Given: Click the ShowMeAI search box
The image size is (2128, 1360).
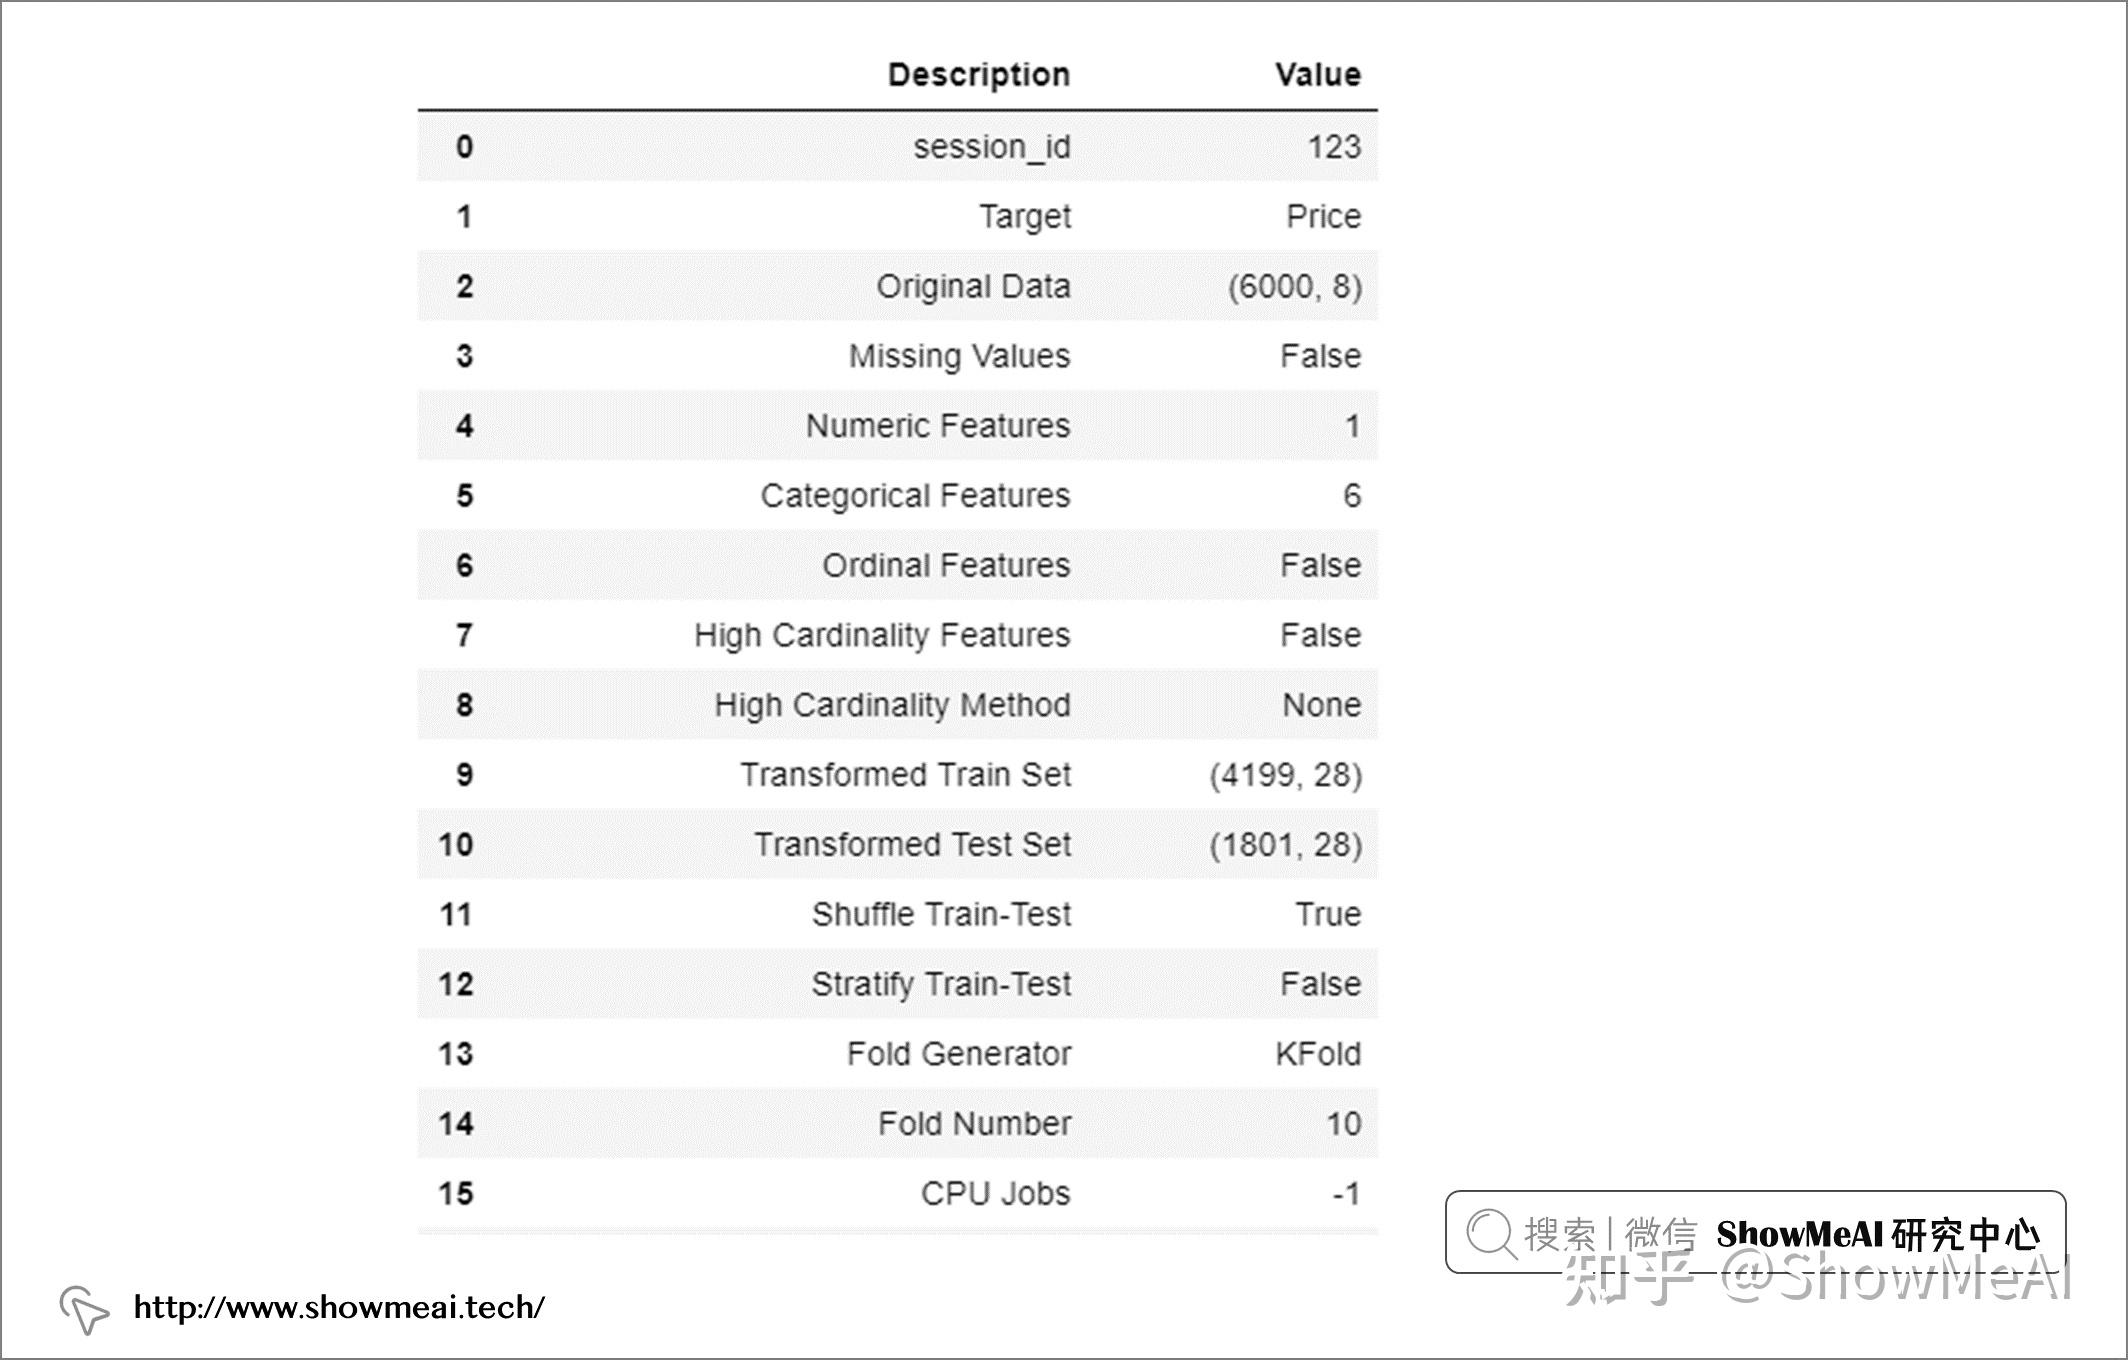Looking at the screenshot, I should [x=1755, y=1232].
